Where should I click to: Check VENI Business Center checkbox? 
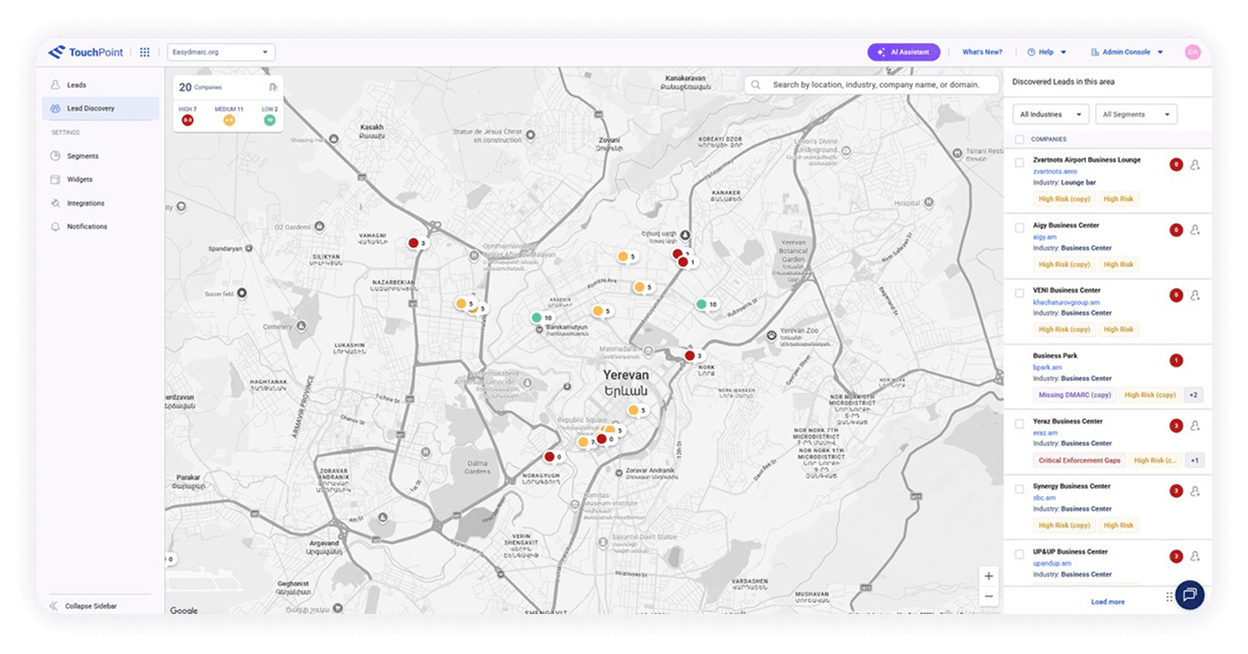(x=1019, y=293)
